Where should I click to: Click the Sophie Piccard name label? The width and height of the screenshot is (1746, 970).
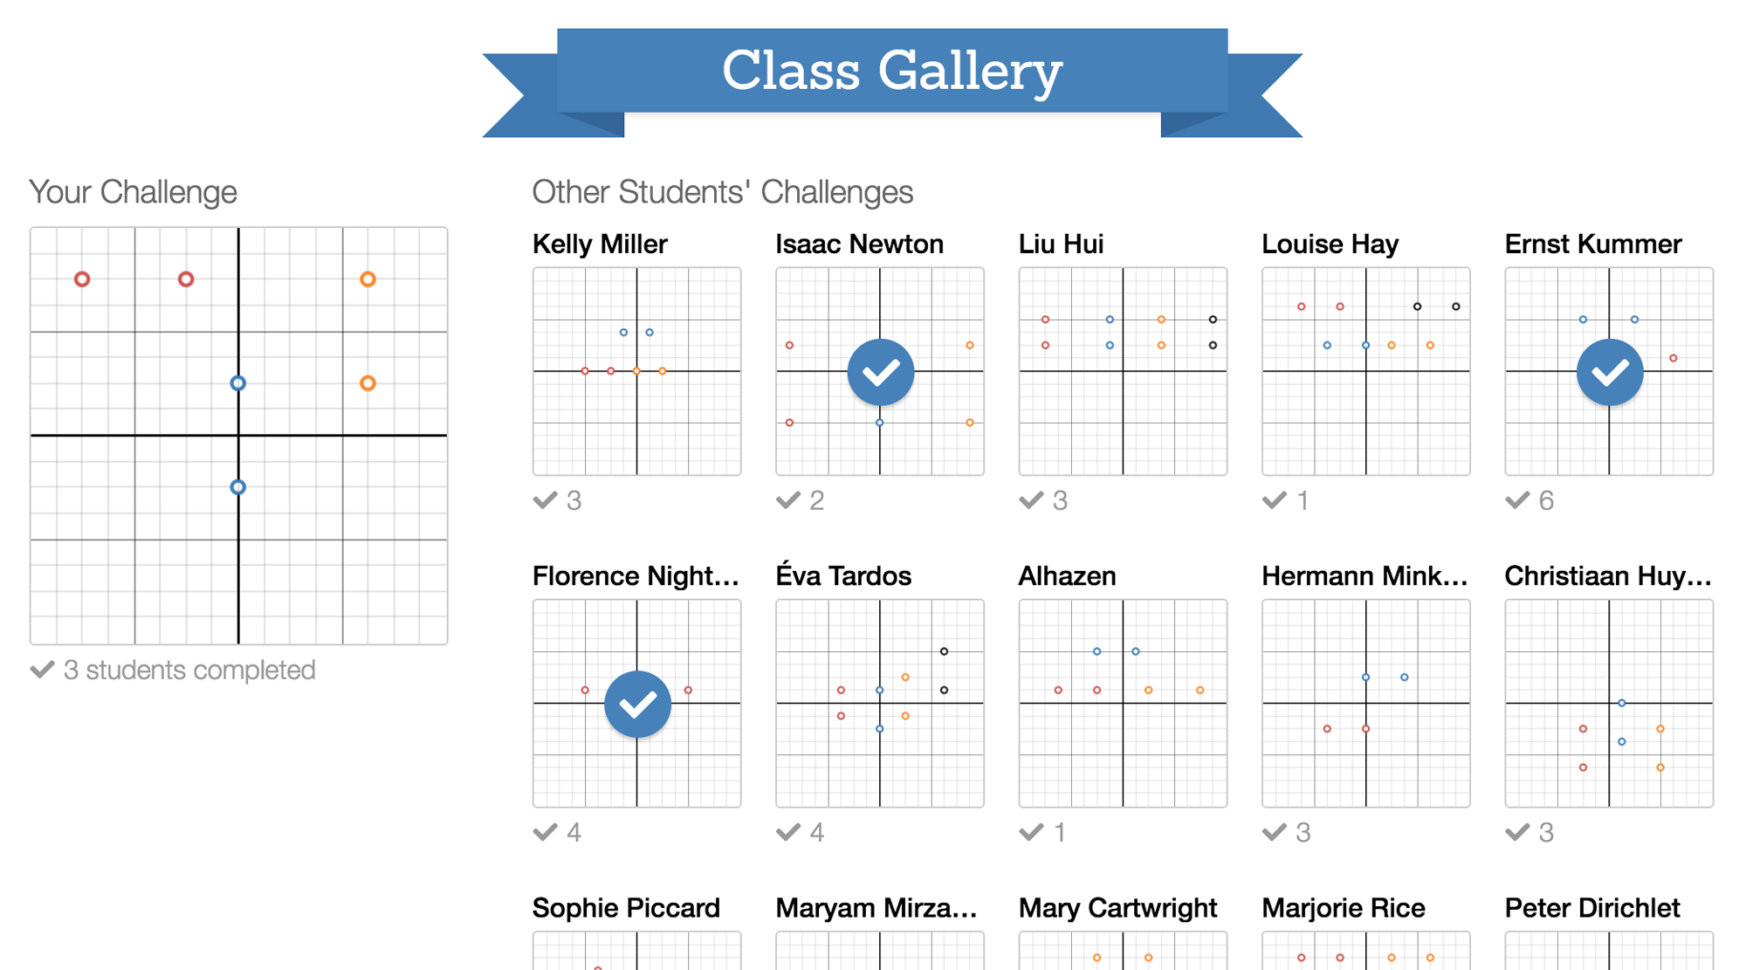(626, 908)
